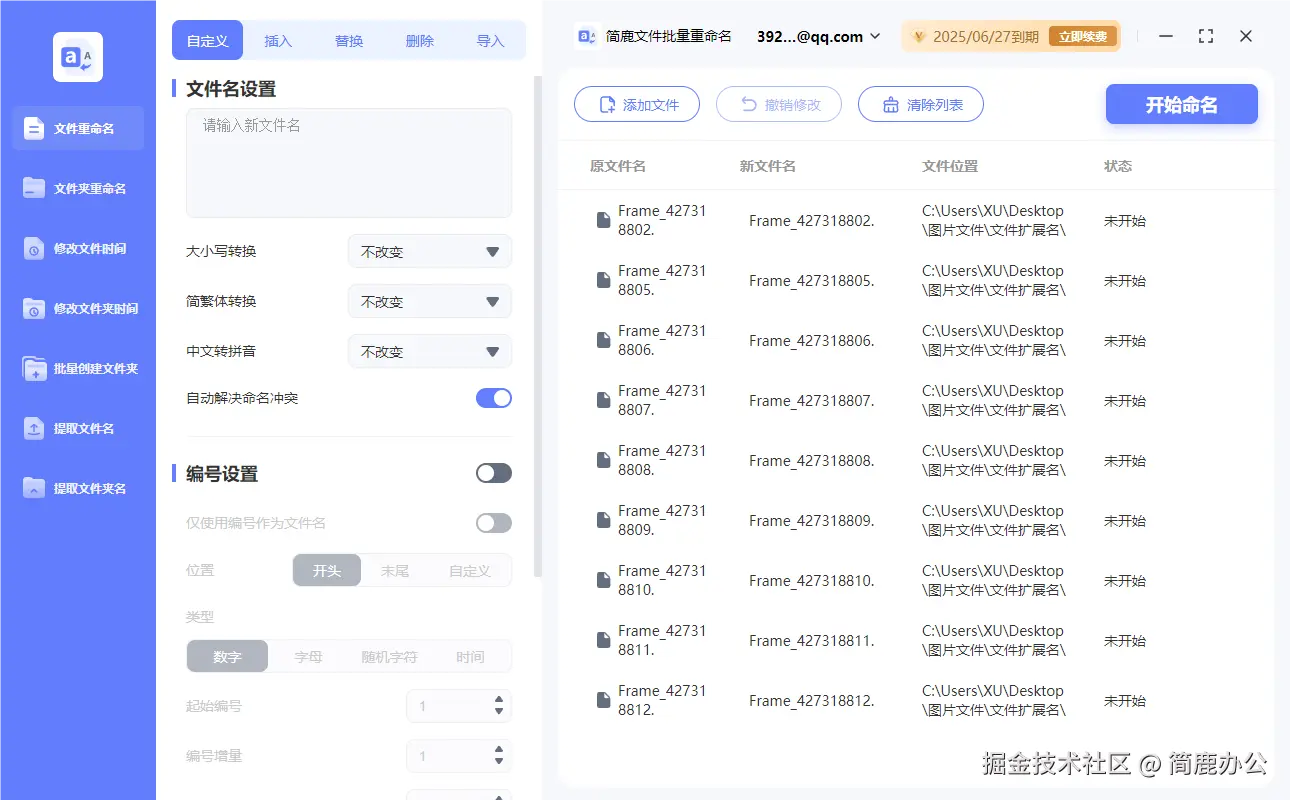Click the settings panel vertical scrollbar
This screenshot has width=1290, height=800.
click(x=538, y=325)
